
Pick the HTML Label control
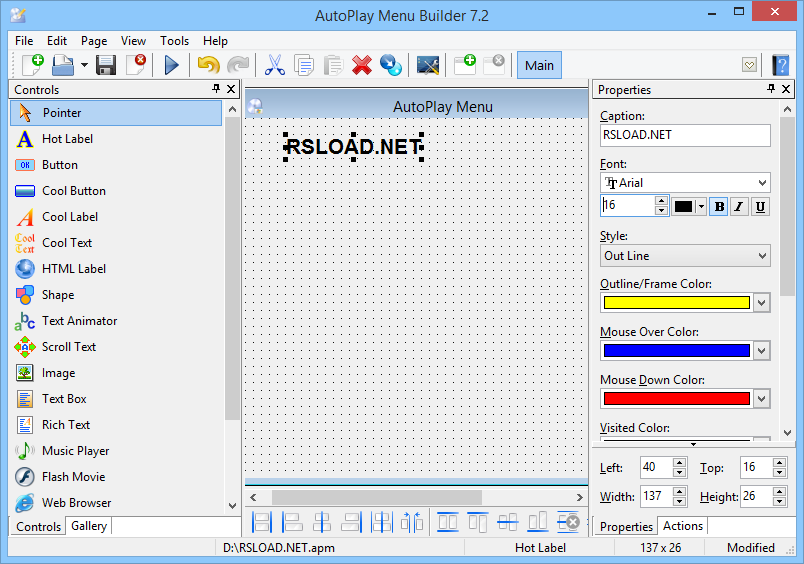[116, 269]
